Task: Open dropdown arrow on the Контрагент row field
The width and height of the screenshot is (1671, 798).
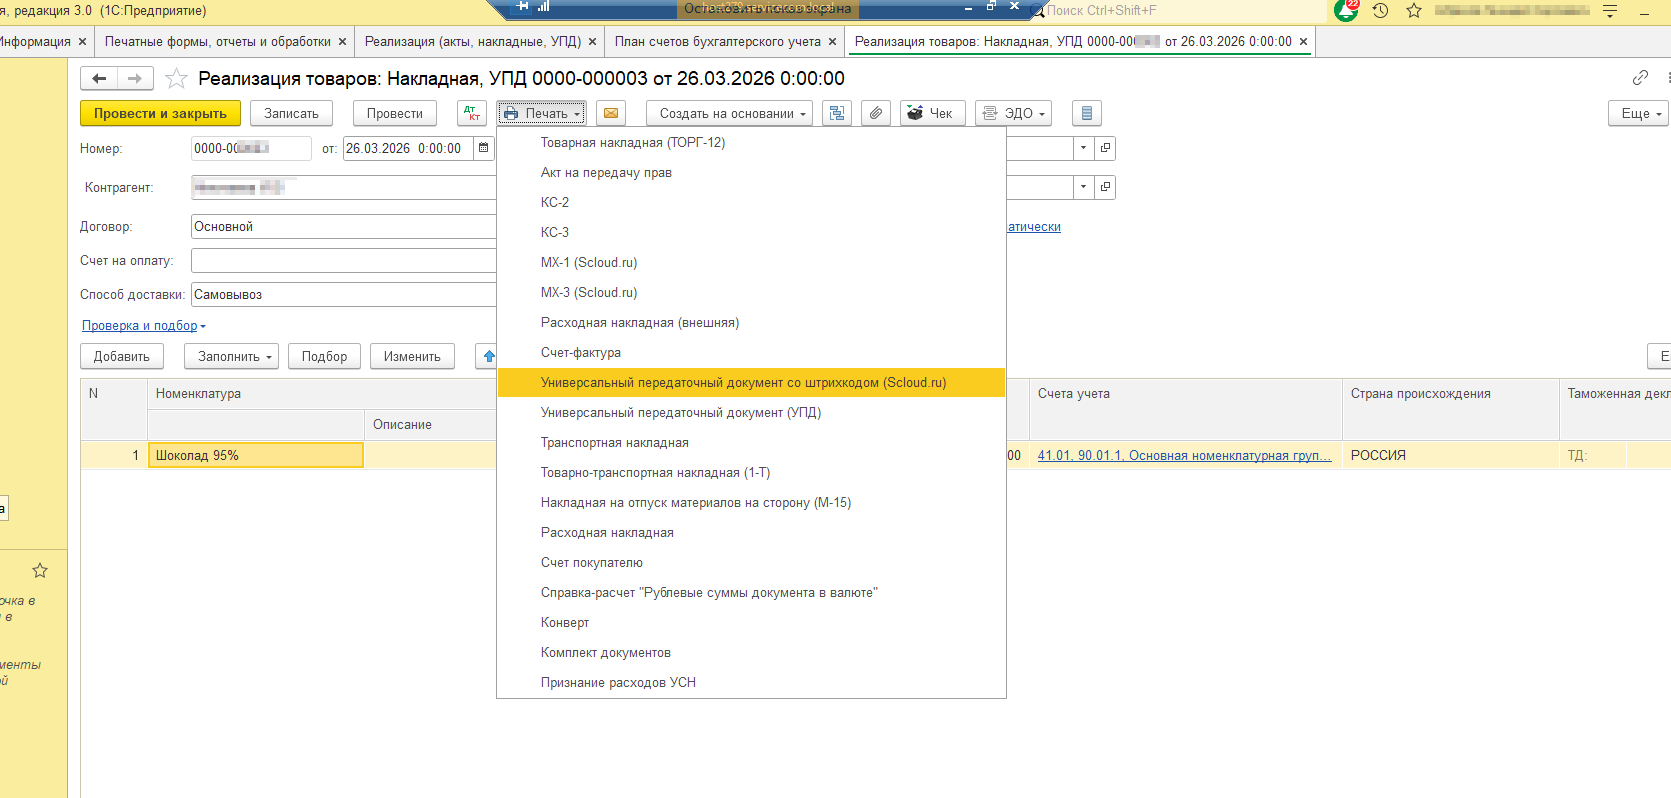Action: (x=1083, y=187)
